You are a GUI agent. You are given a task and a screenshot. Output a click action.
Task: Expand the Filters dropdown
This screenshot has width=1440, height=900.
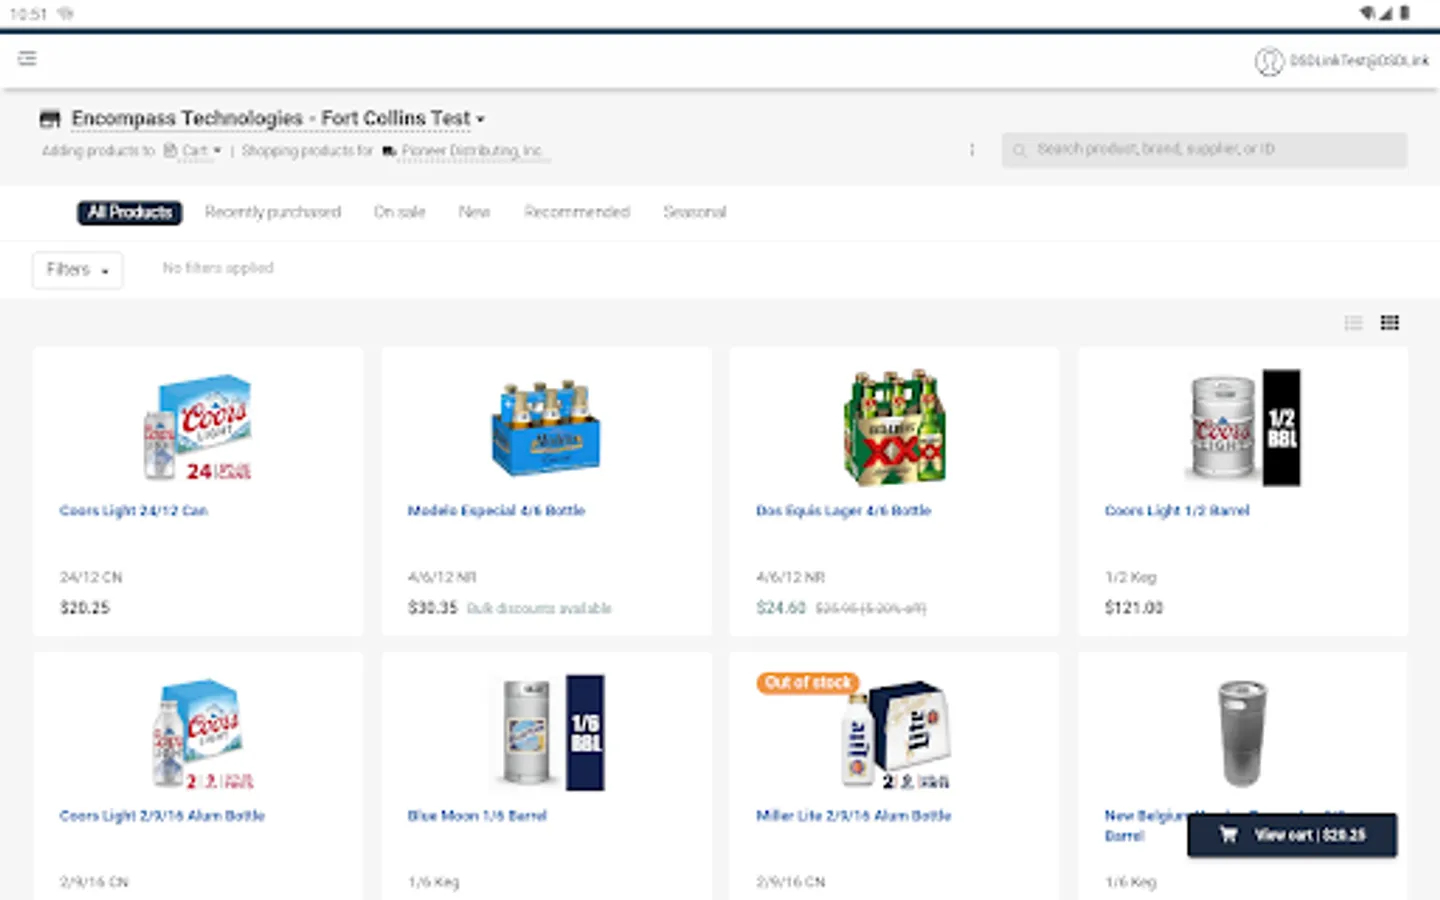77,270
